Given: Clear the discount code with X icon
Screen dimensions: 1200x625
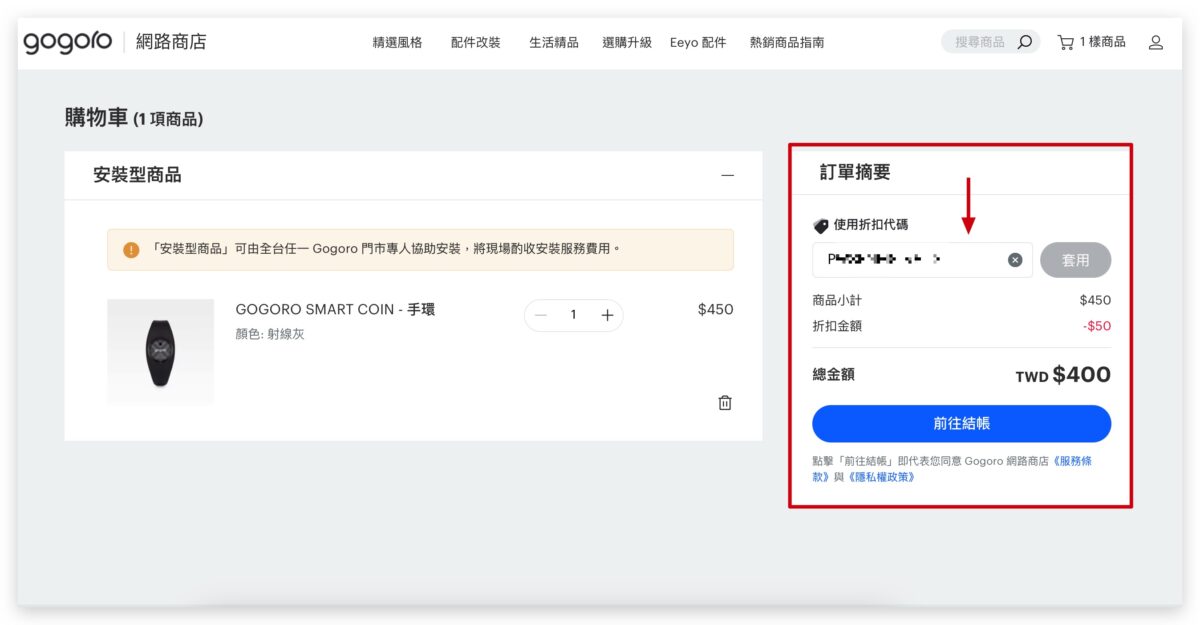Looking at the screenshot, I should coord(1015,260).
